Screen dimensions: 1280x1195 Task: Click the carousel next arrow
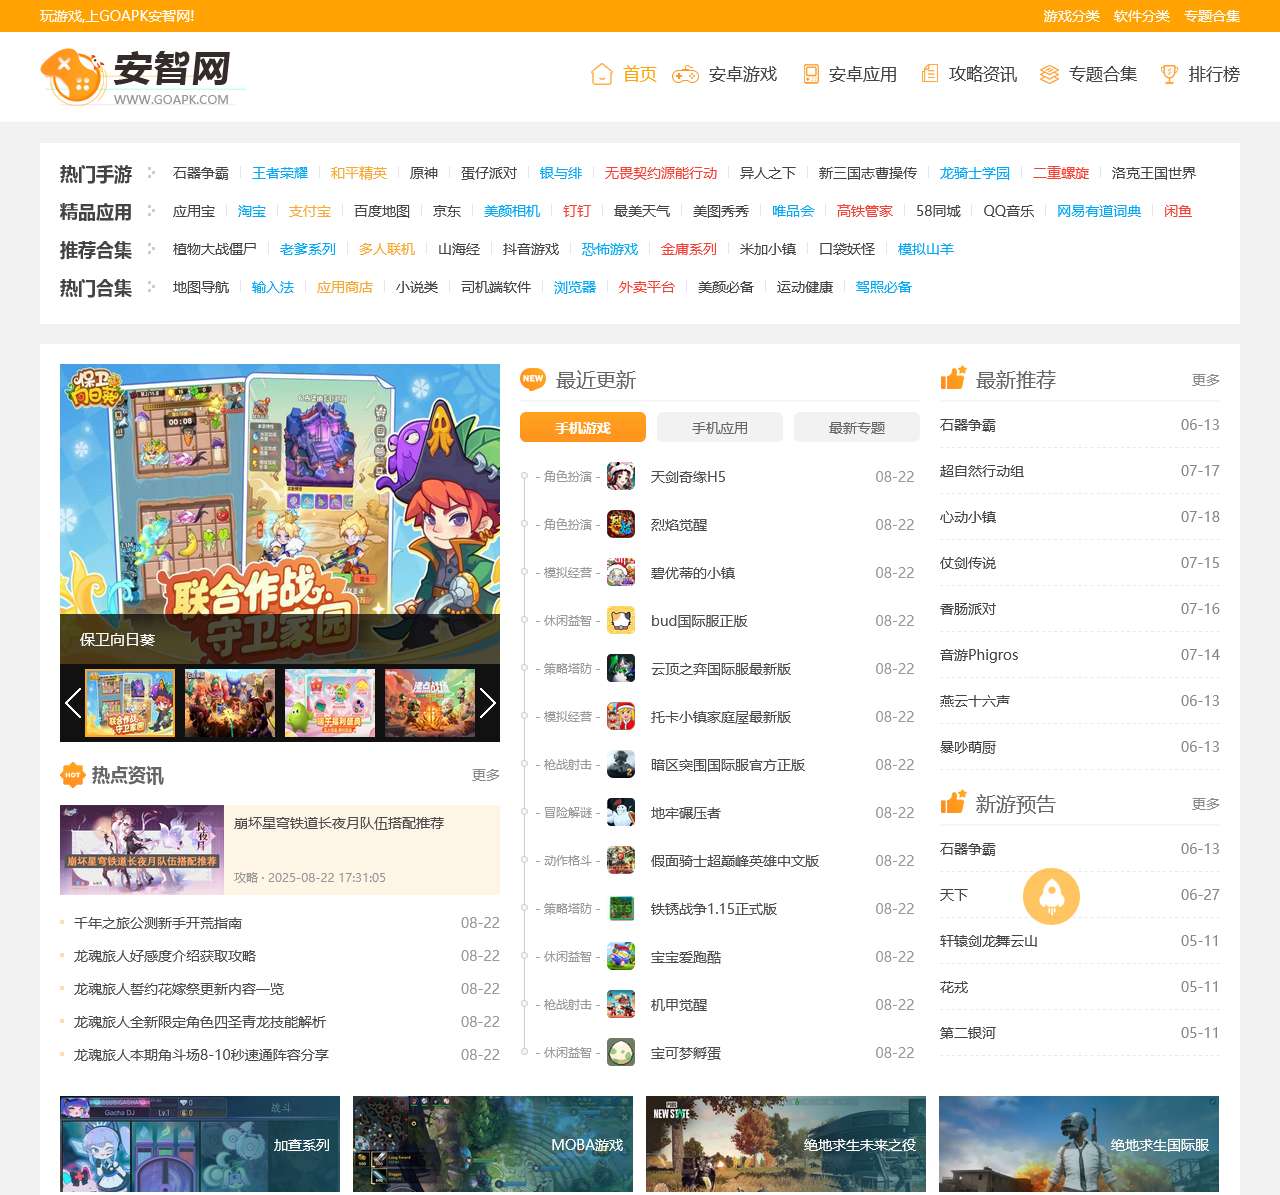tap(488, 703)
